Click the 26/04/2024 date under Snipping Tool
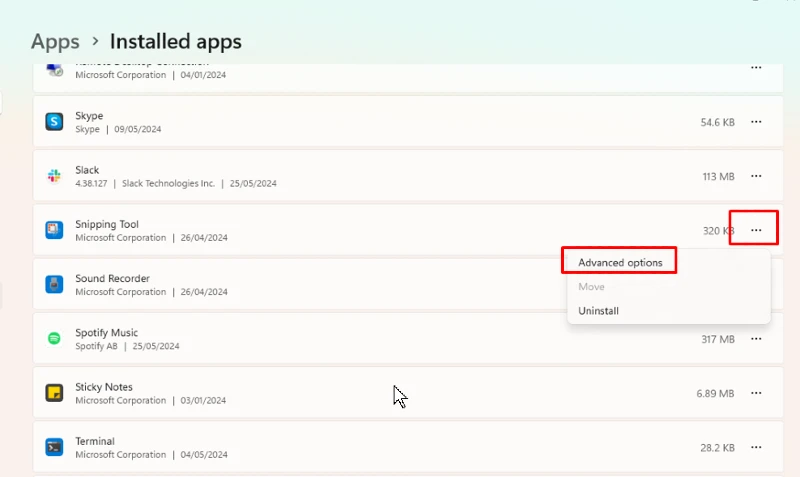 click(x=204, y=238)
